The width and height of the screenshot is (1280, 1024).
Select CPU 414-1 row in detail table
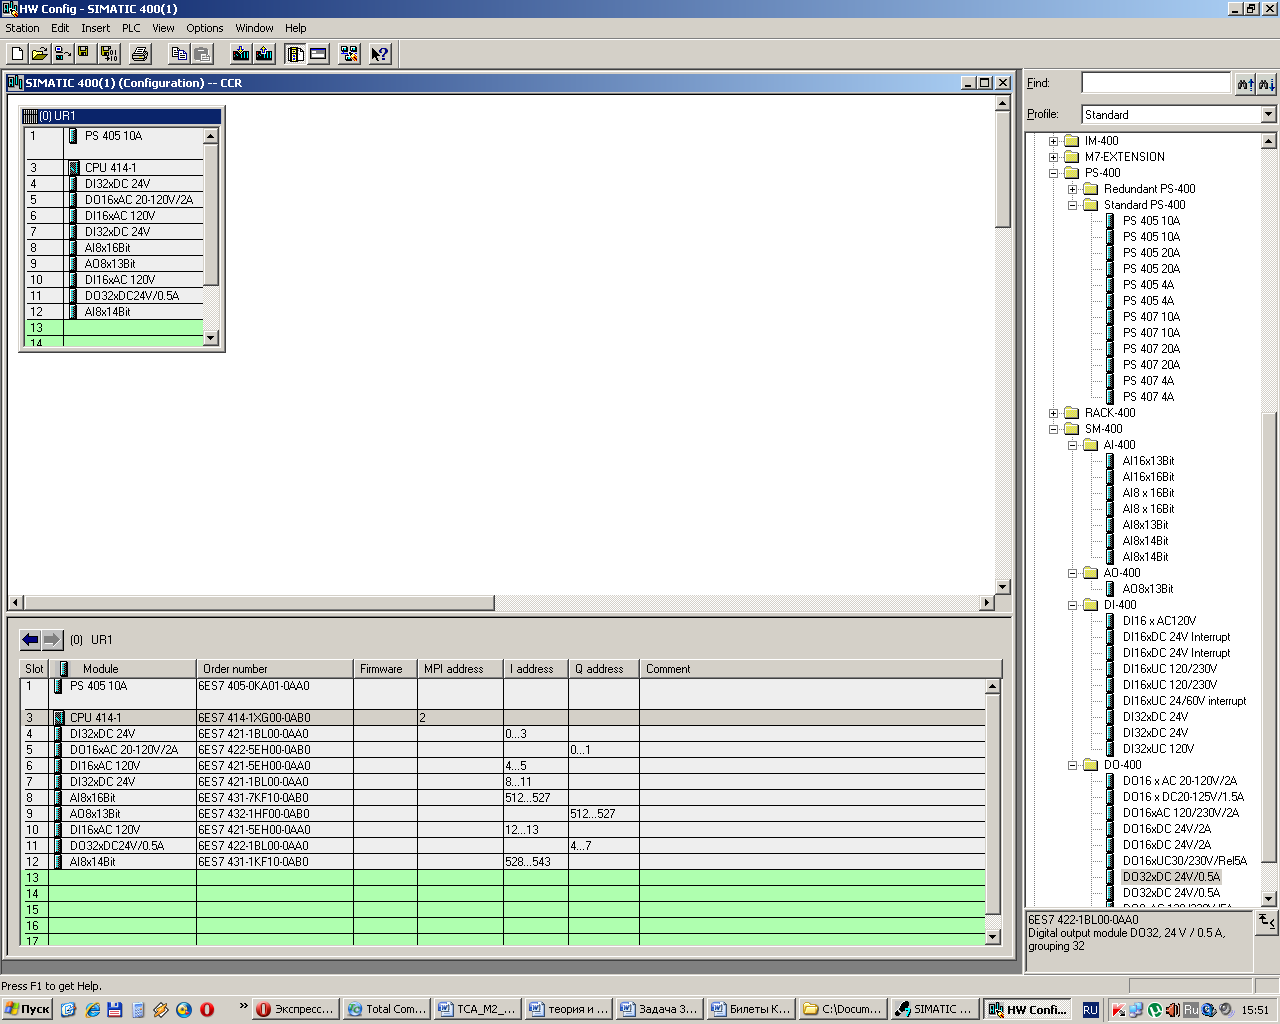coord(504,718)
